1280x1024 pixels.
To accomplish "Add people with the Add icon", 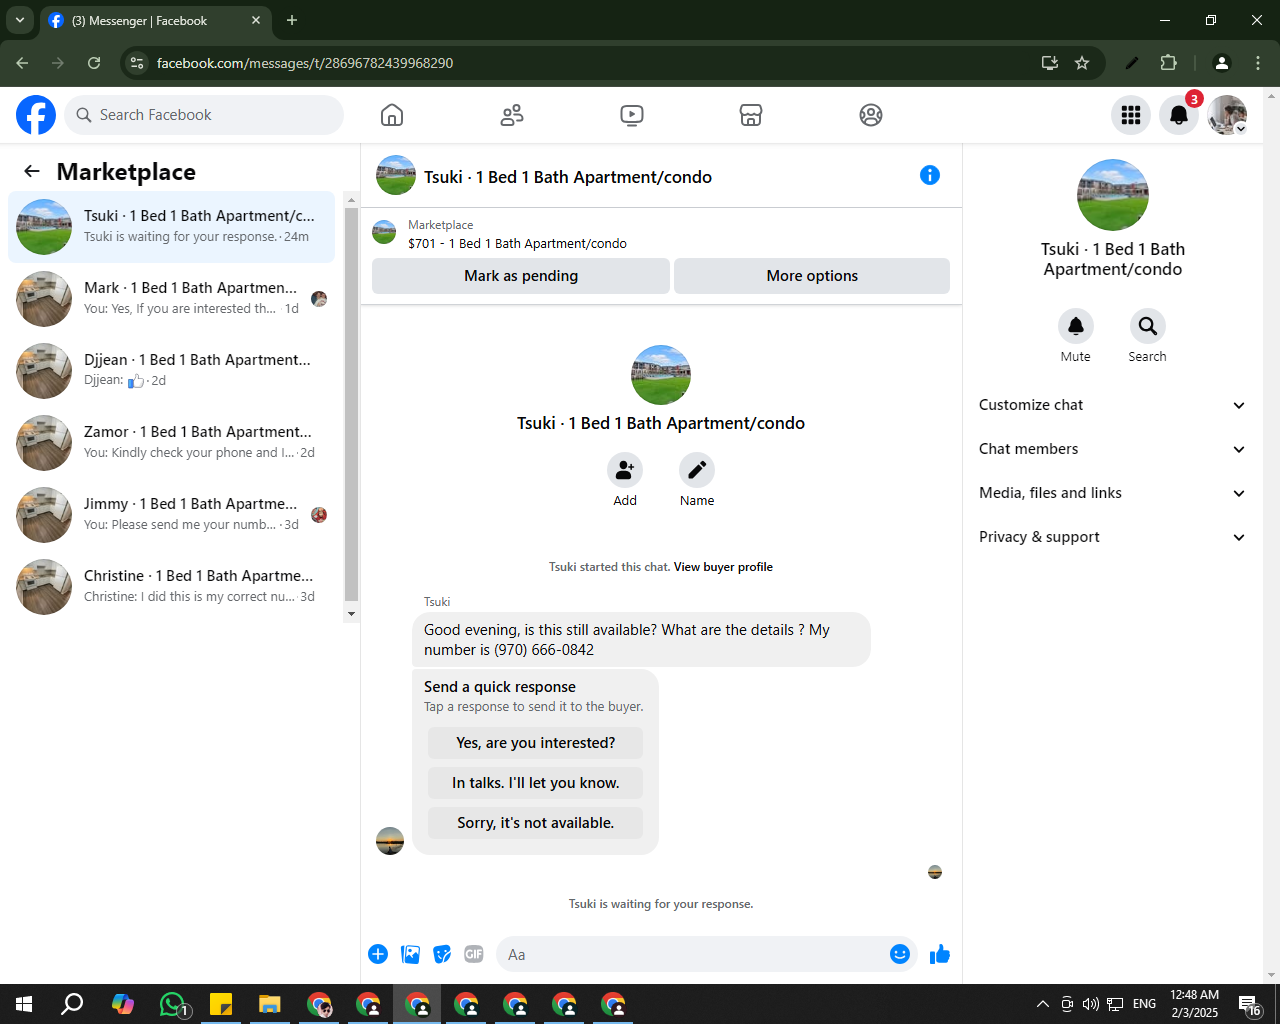I will tap(625, 470).
